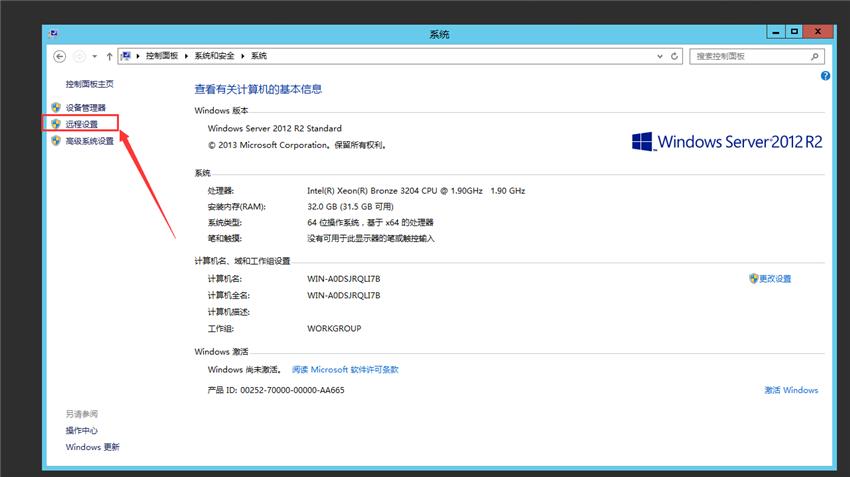Click the Back navigation arrow
Screen dimensions: 850x477
coord(60,56)
